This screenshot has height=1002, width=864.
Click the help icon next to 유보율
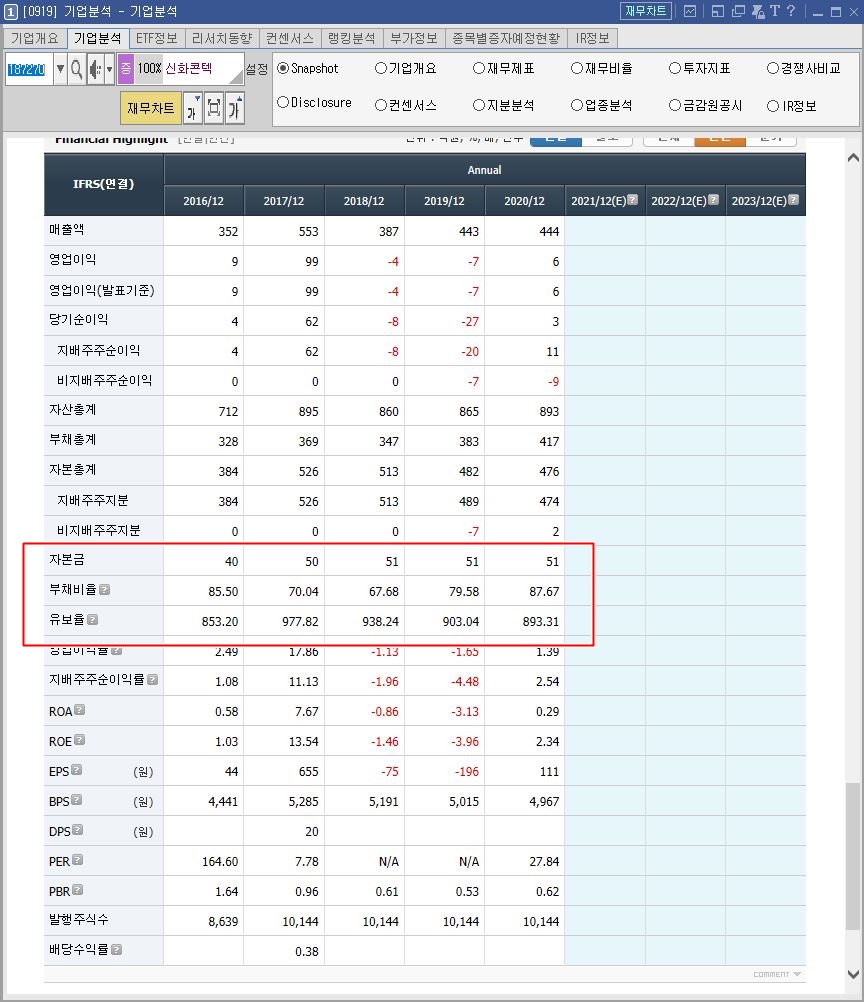[93, 619]
